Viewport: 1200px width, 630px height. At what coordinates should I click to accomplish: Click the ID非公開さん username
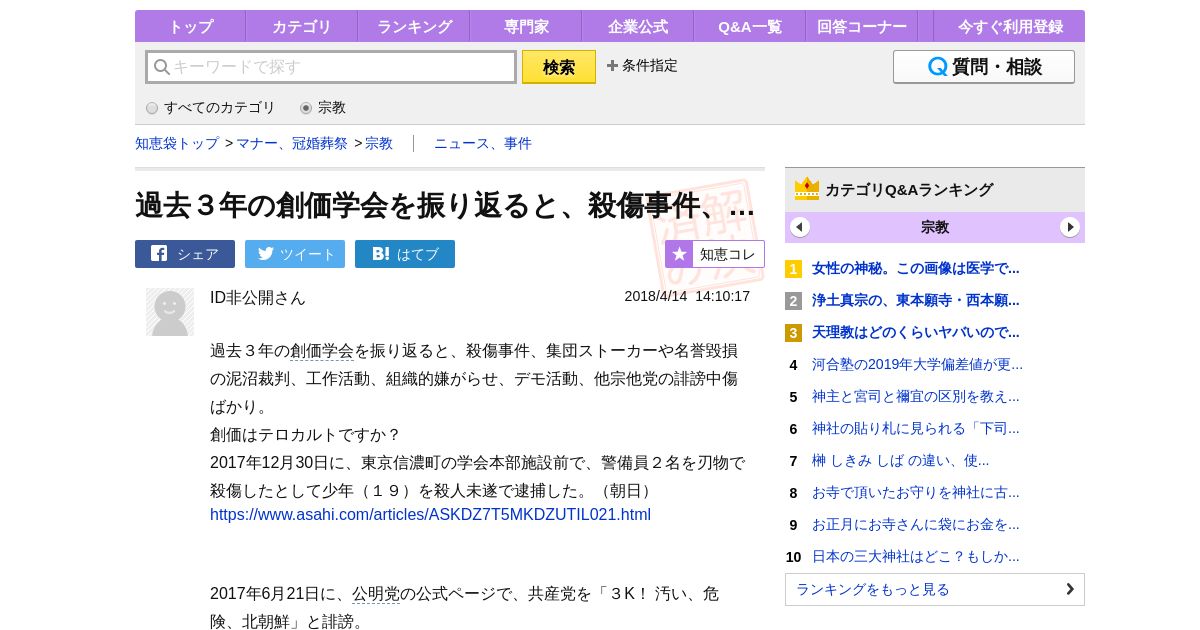pyautogui.click(x=258, y=298)
